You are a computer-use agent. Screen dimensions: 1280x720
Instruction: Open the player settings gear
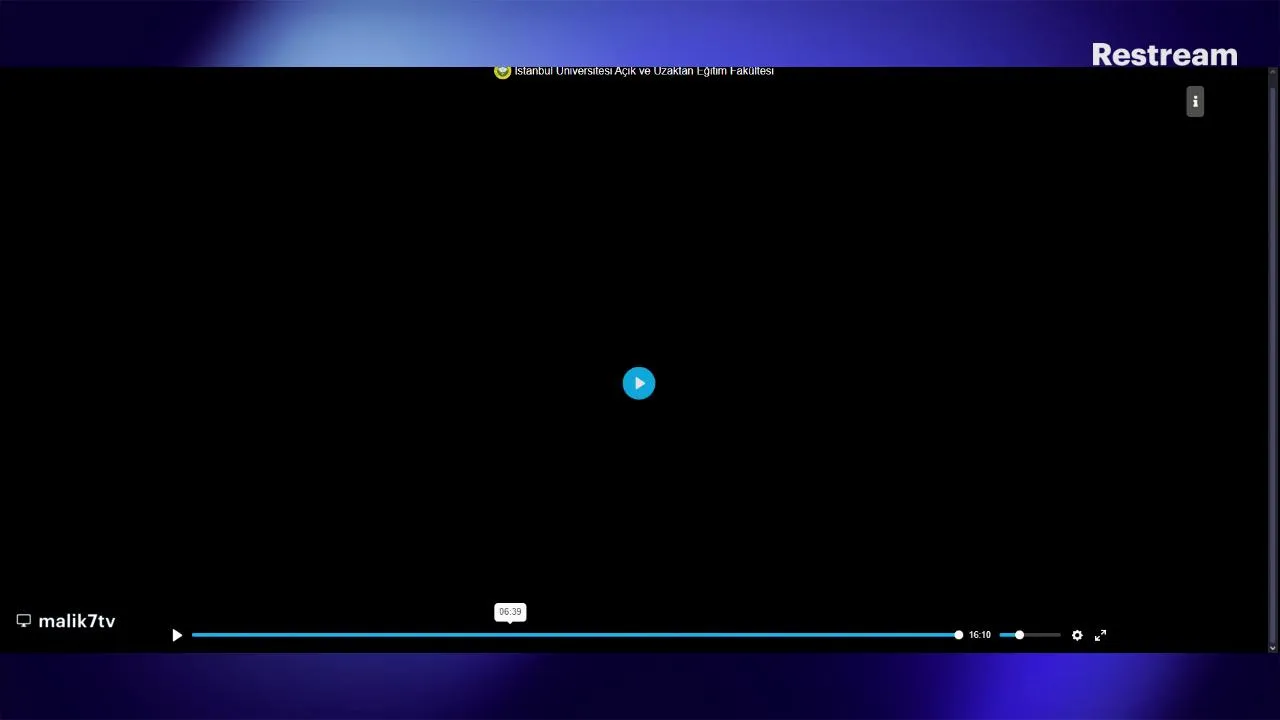coord(1077,635)
